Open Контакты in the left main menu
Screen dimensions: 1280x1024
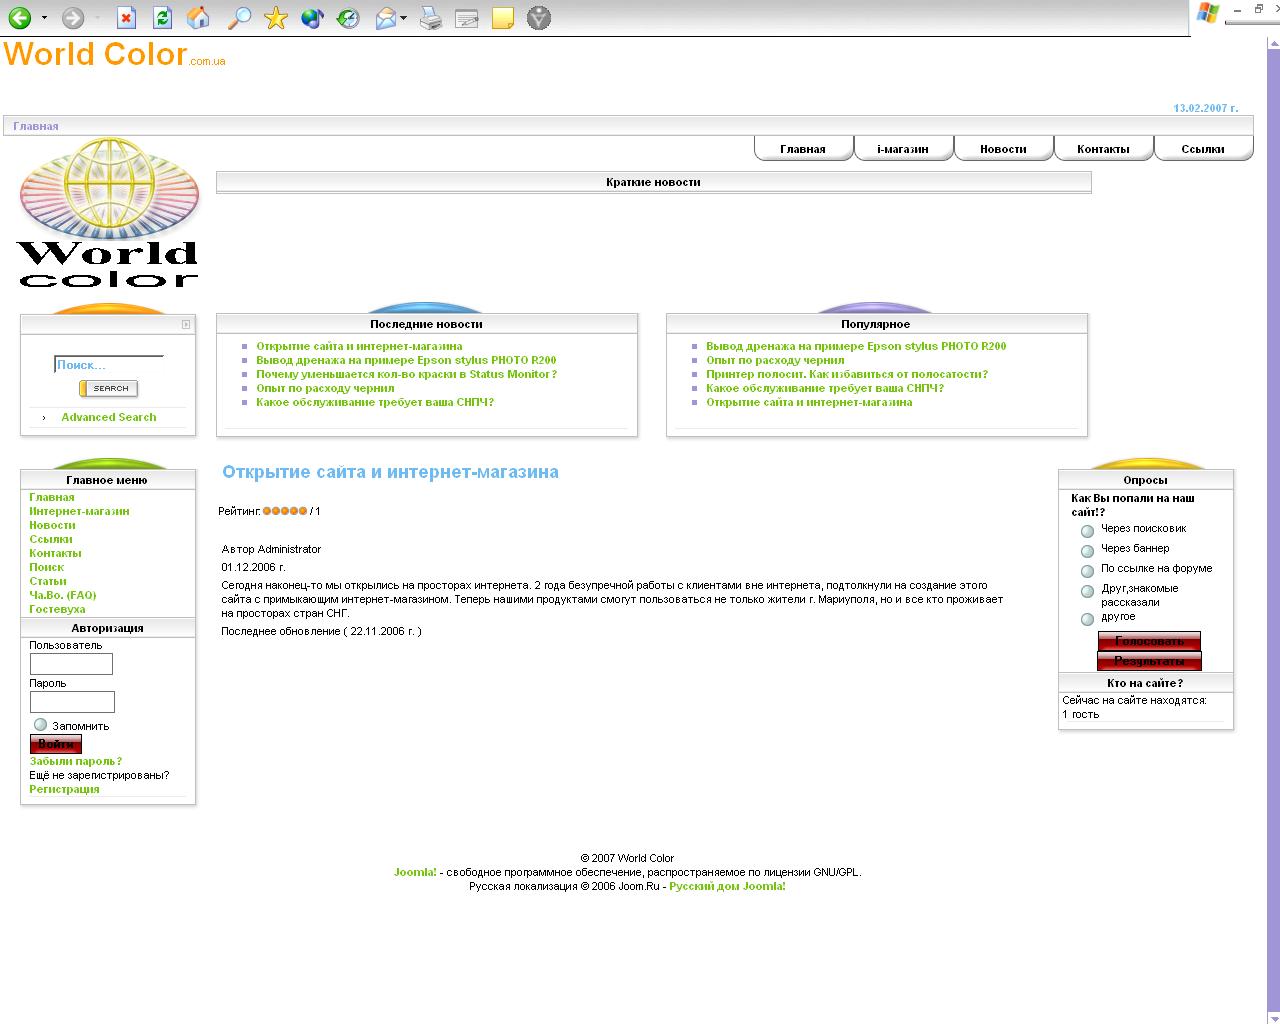coord(55,553)
